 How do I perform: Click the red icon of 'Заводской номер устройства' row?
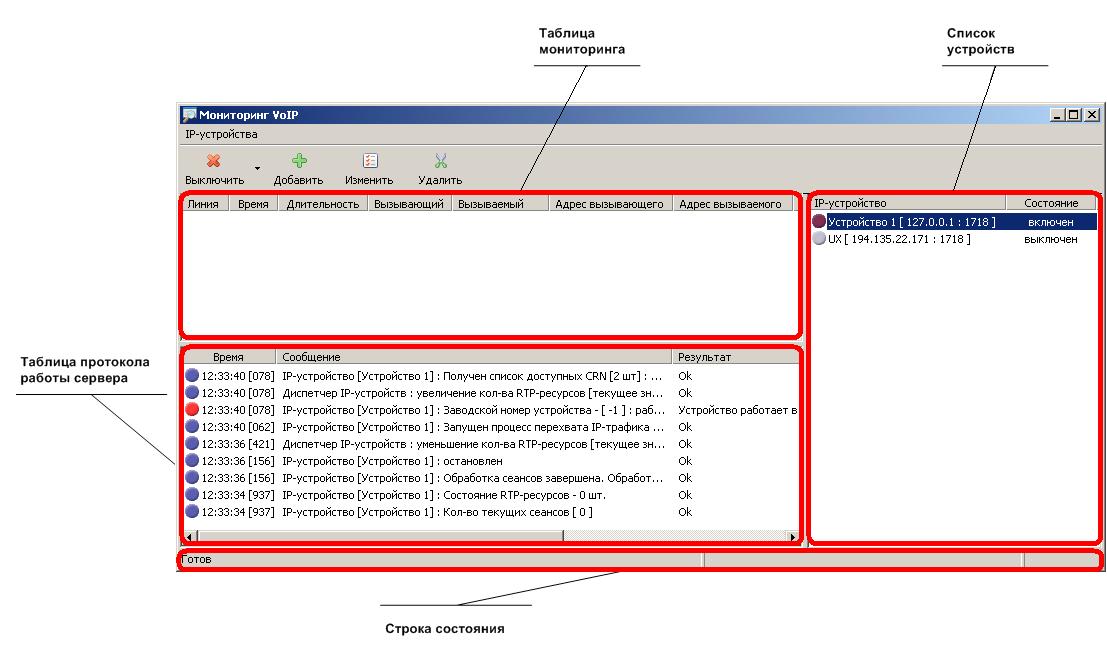coord(191,409)
